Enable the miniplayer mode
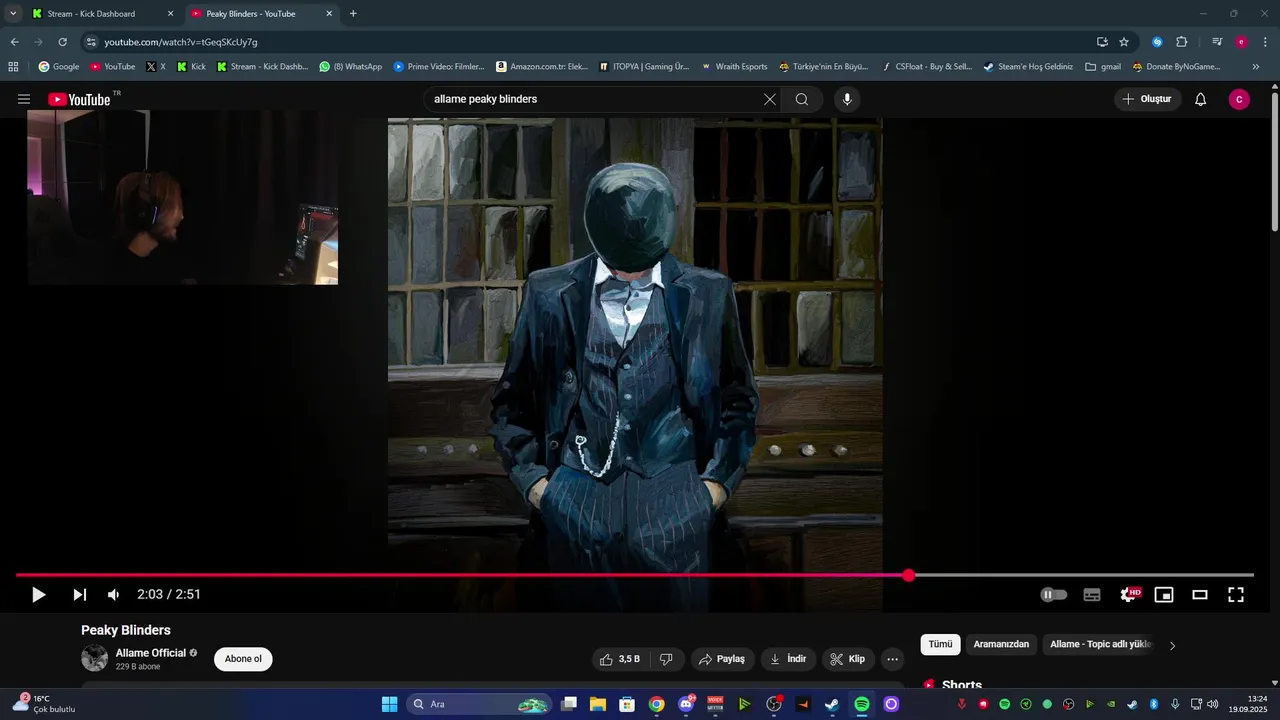The image size is (1280, 720). (x=1164, y=595)
